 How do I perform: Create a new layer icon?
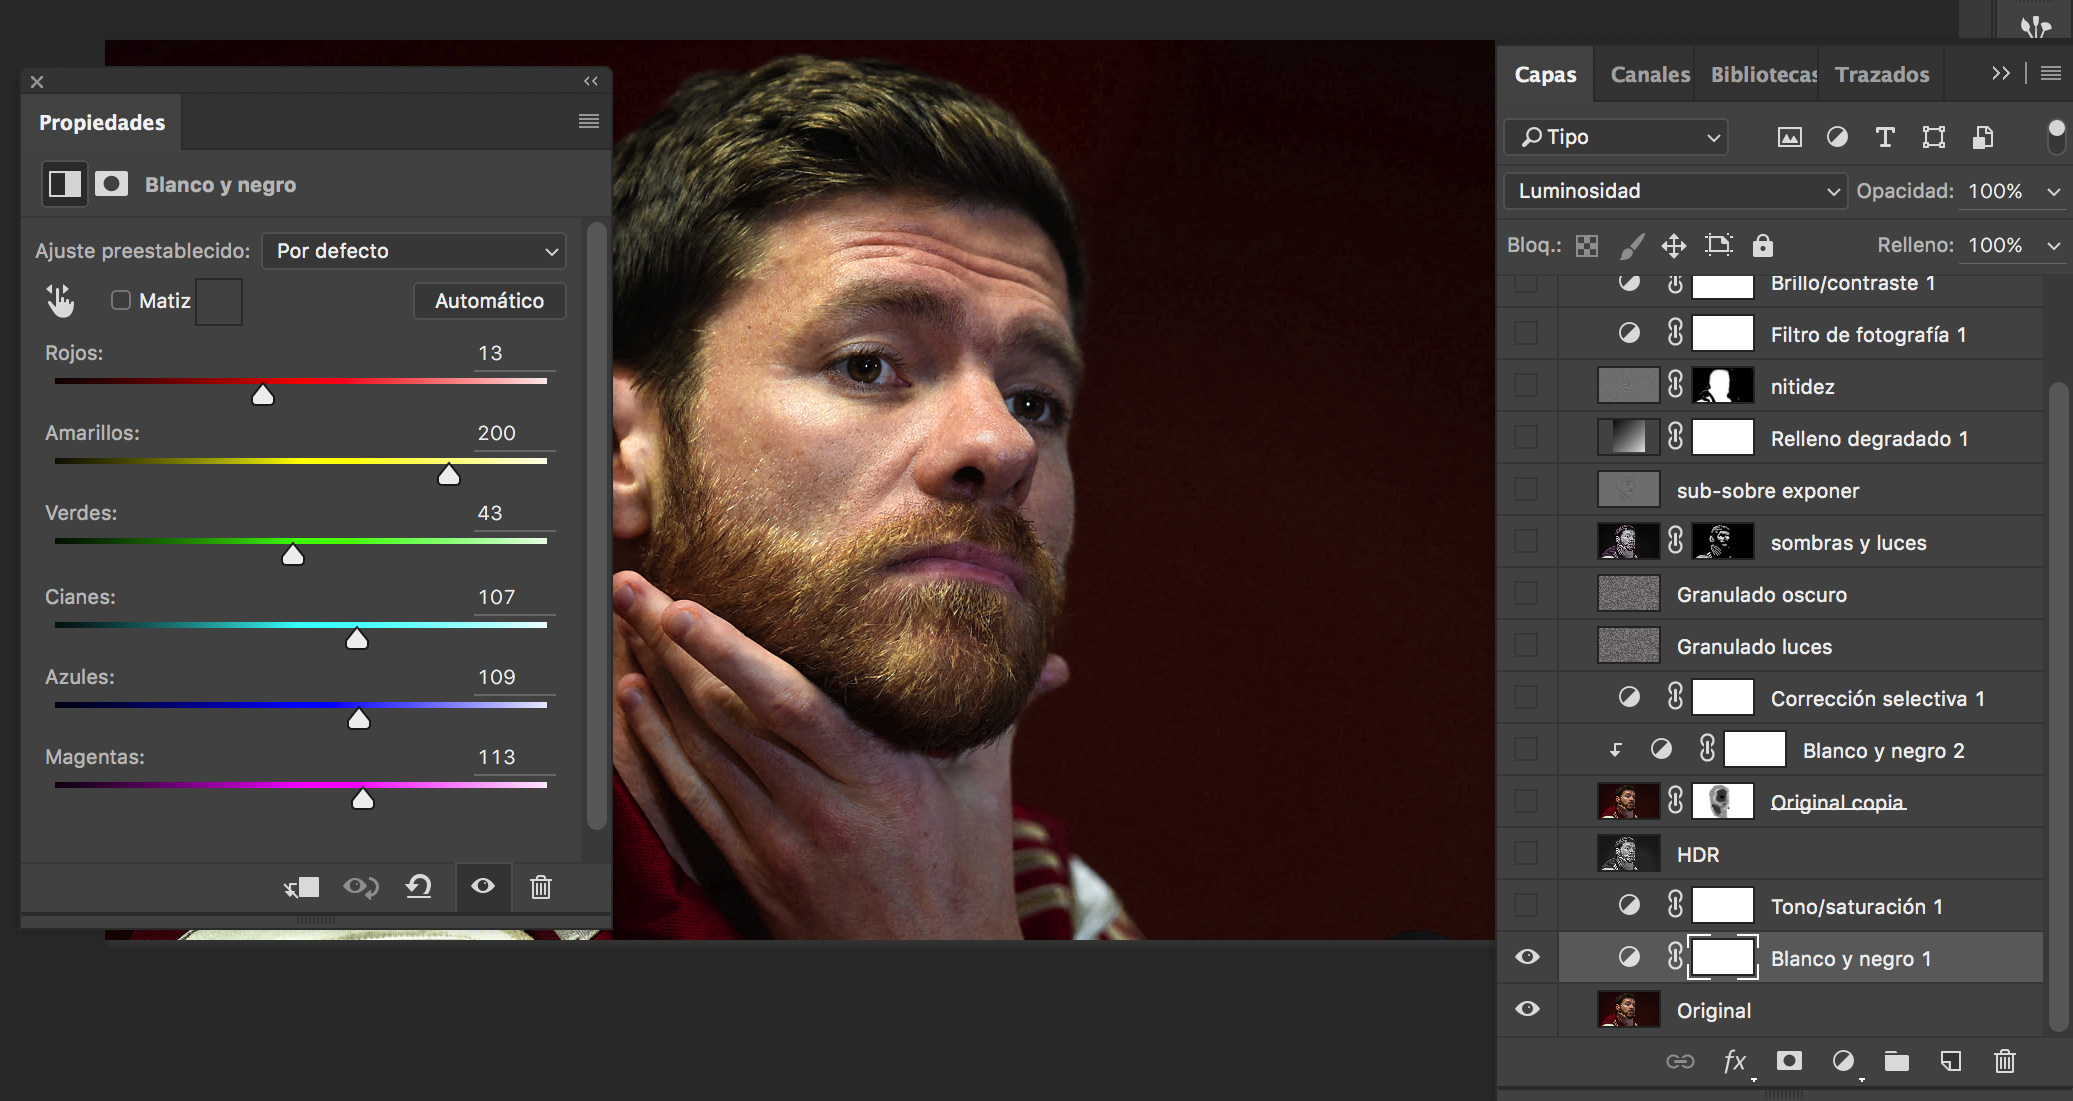(x=1951, y=1061)
